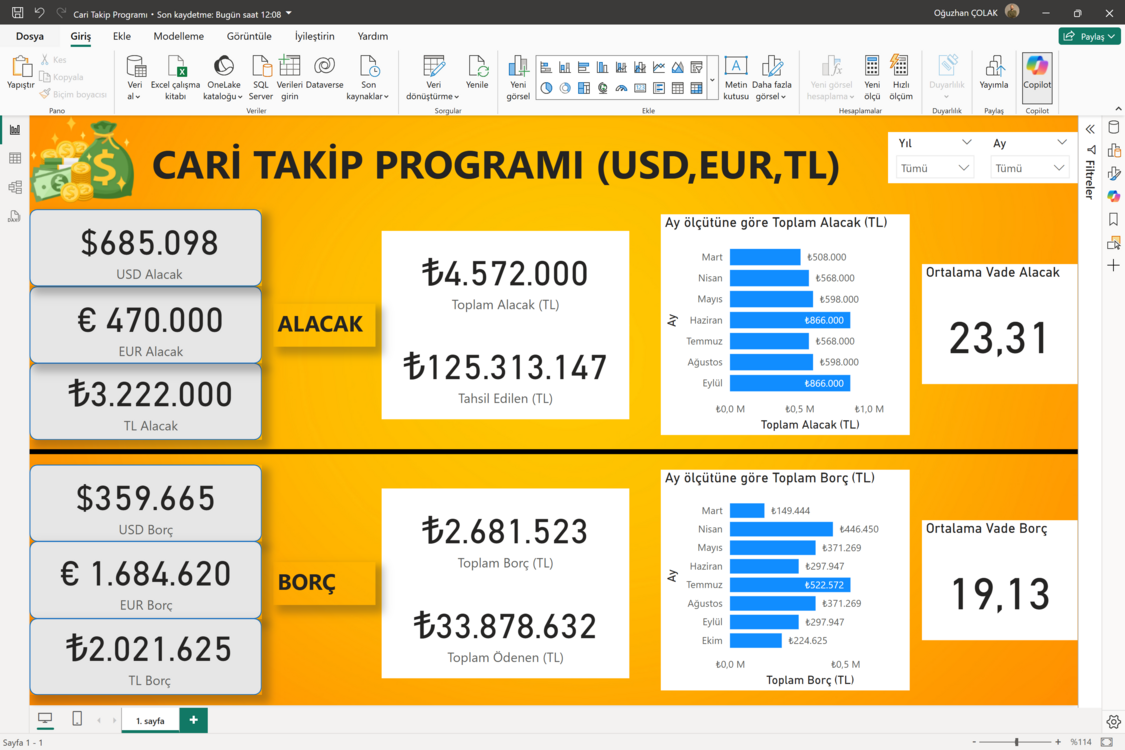Insert a card visual from gallery
Image resolution: width=1125 pixels, height=750 pixels.
click(640, 88)
